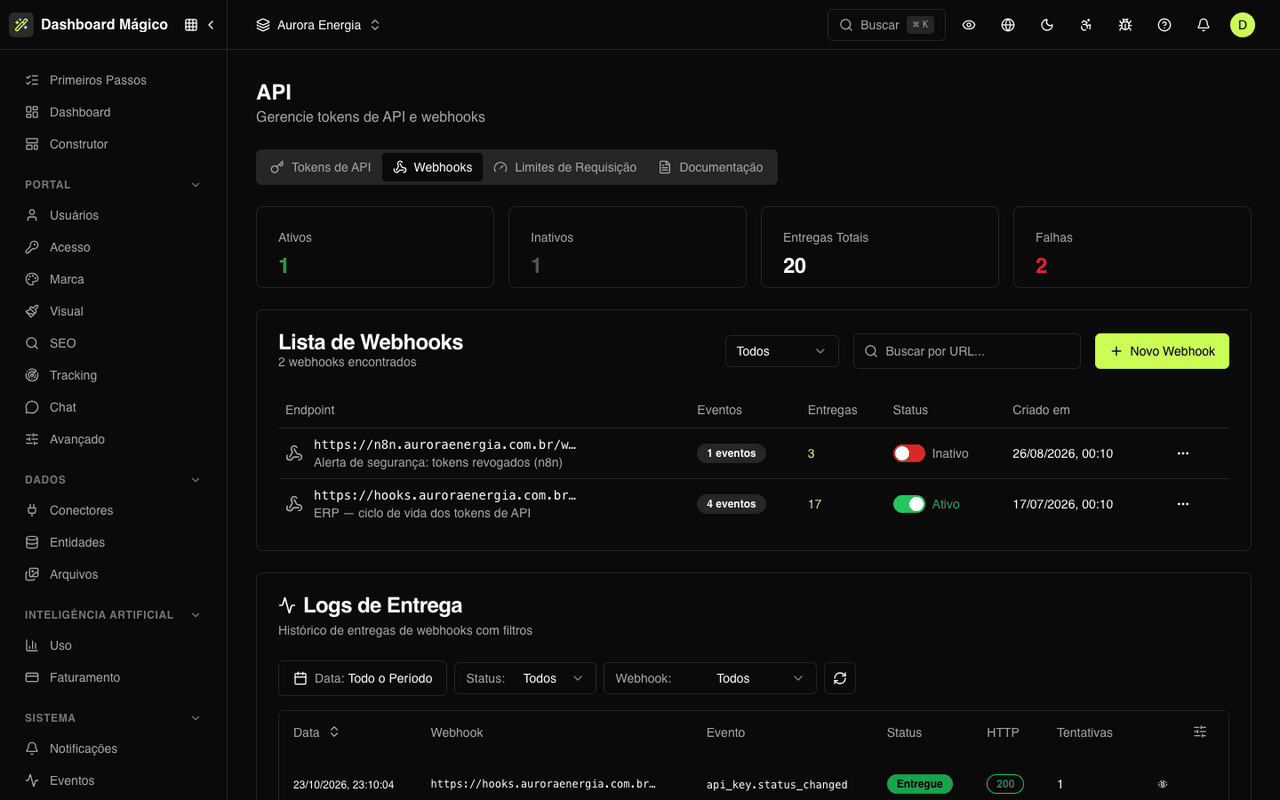Collapse the INTELIGÊNCIA ARTIFICIAL section
Image resolution: width=1280 pixels, height=800 pixels.
click(x=113, y=615)
